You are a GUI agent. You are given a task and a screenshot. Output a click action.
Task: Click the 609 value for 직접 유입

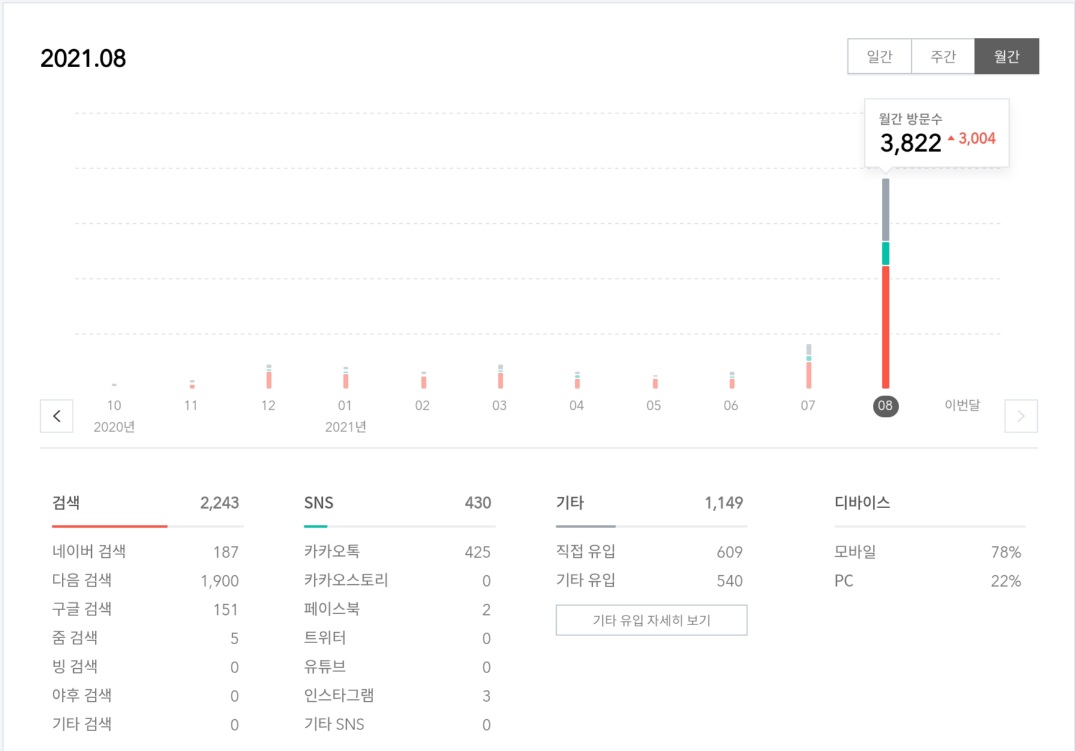coord(729,552)
